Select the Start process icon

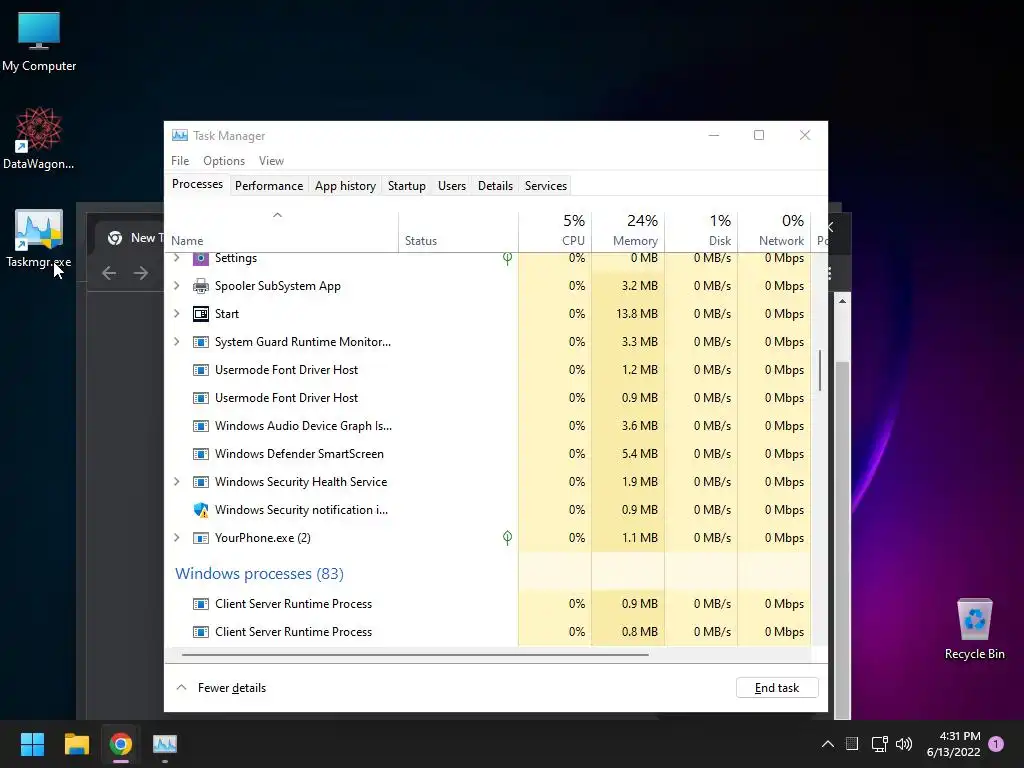(x=200, y=314)
